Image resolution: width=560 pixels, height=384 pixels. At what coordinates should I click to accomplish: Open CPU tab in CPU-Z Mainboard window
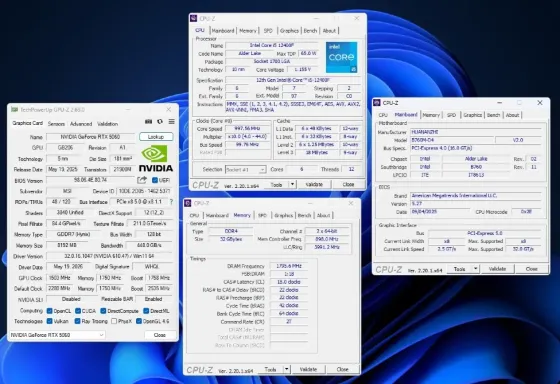click(383, 115)
